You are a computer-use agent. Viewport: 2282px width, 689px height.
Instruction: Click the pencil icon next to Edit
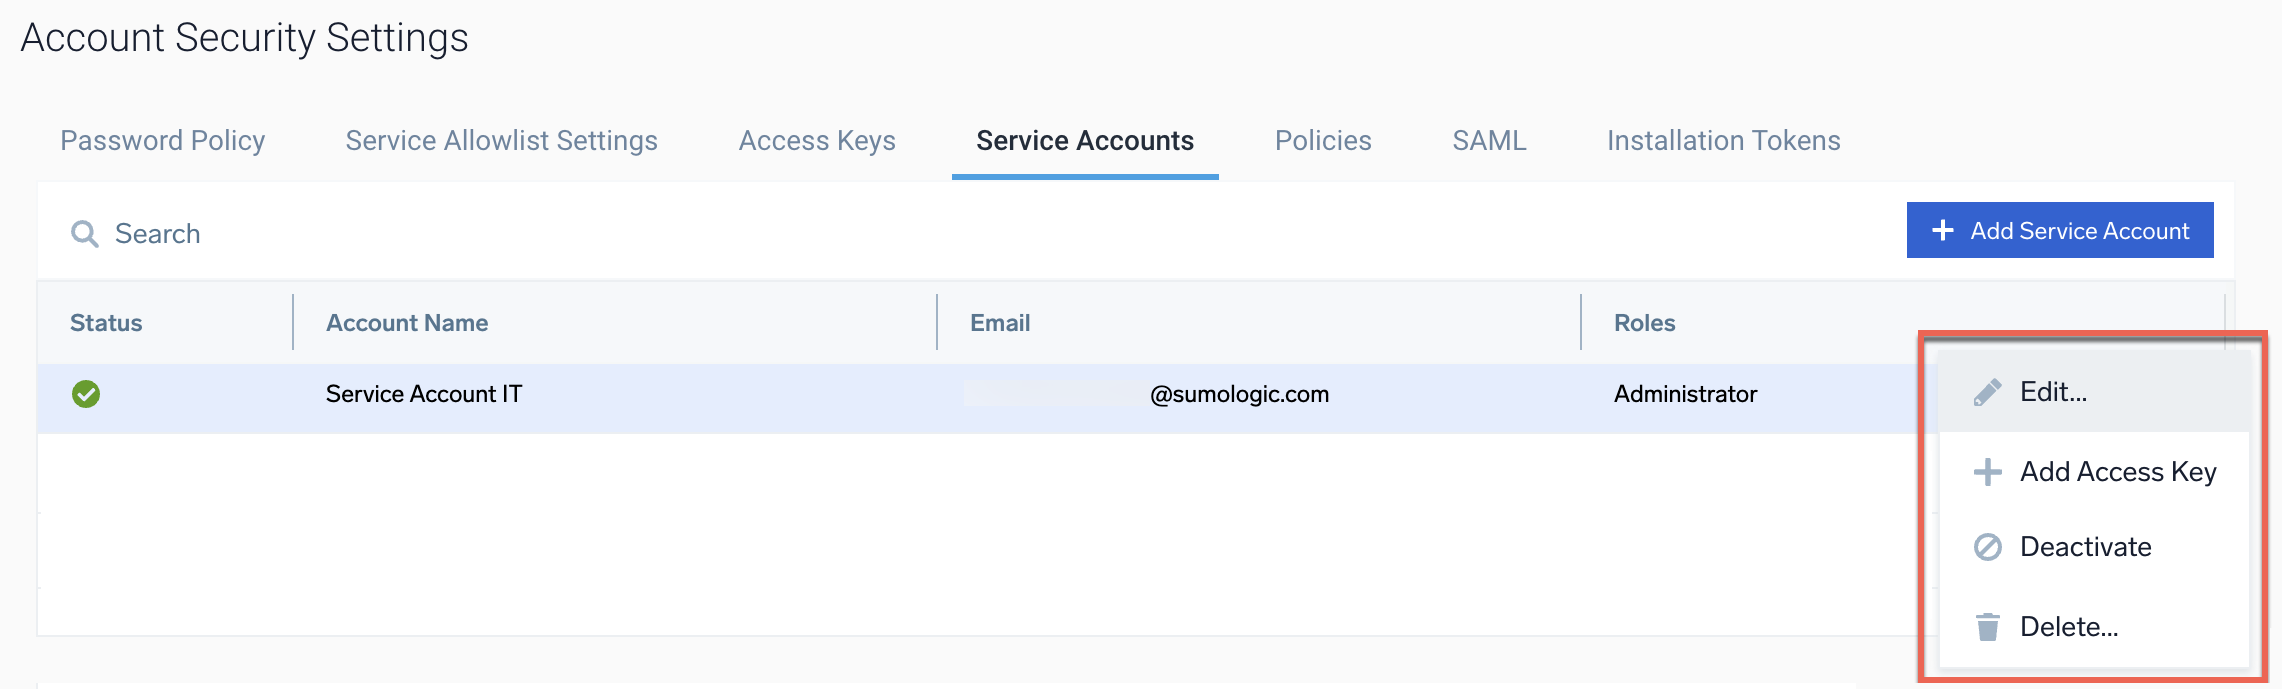click(1987, 392)
